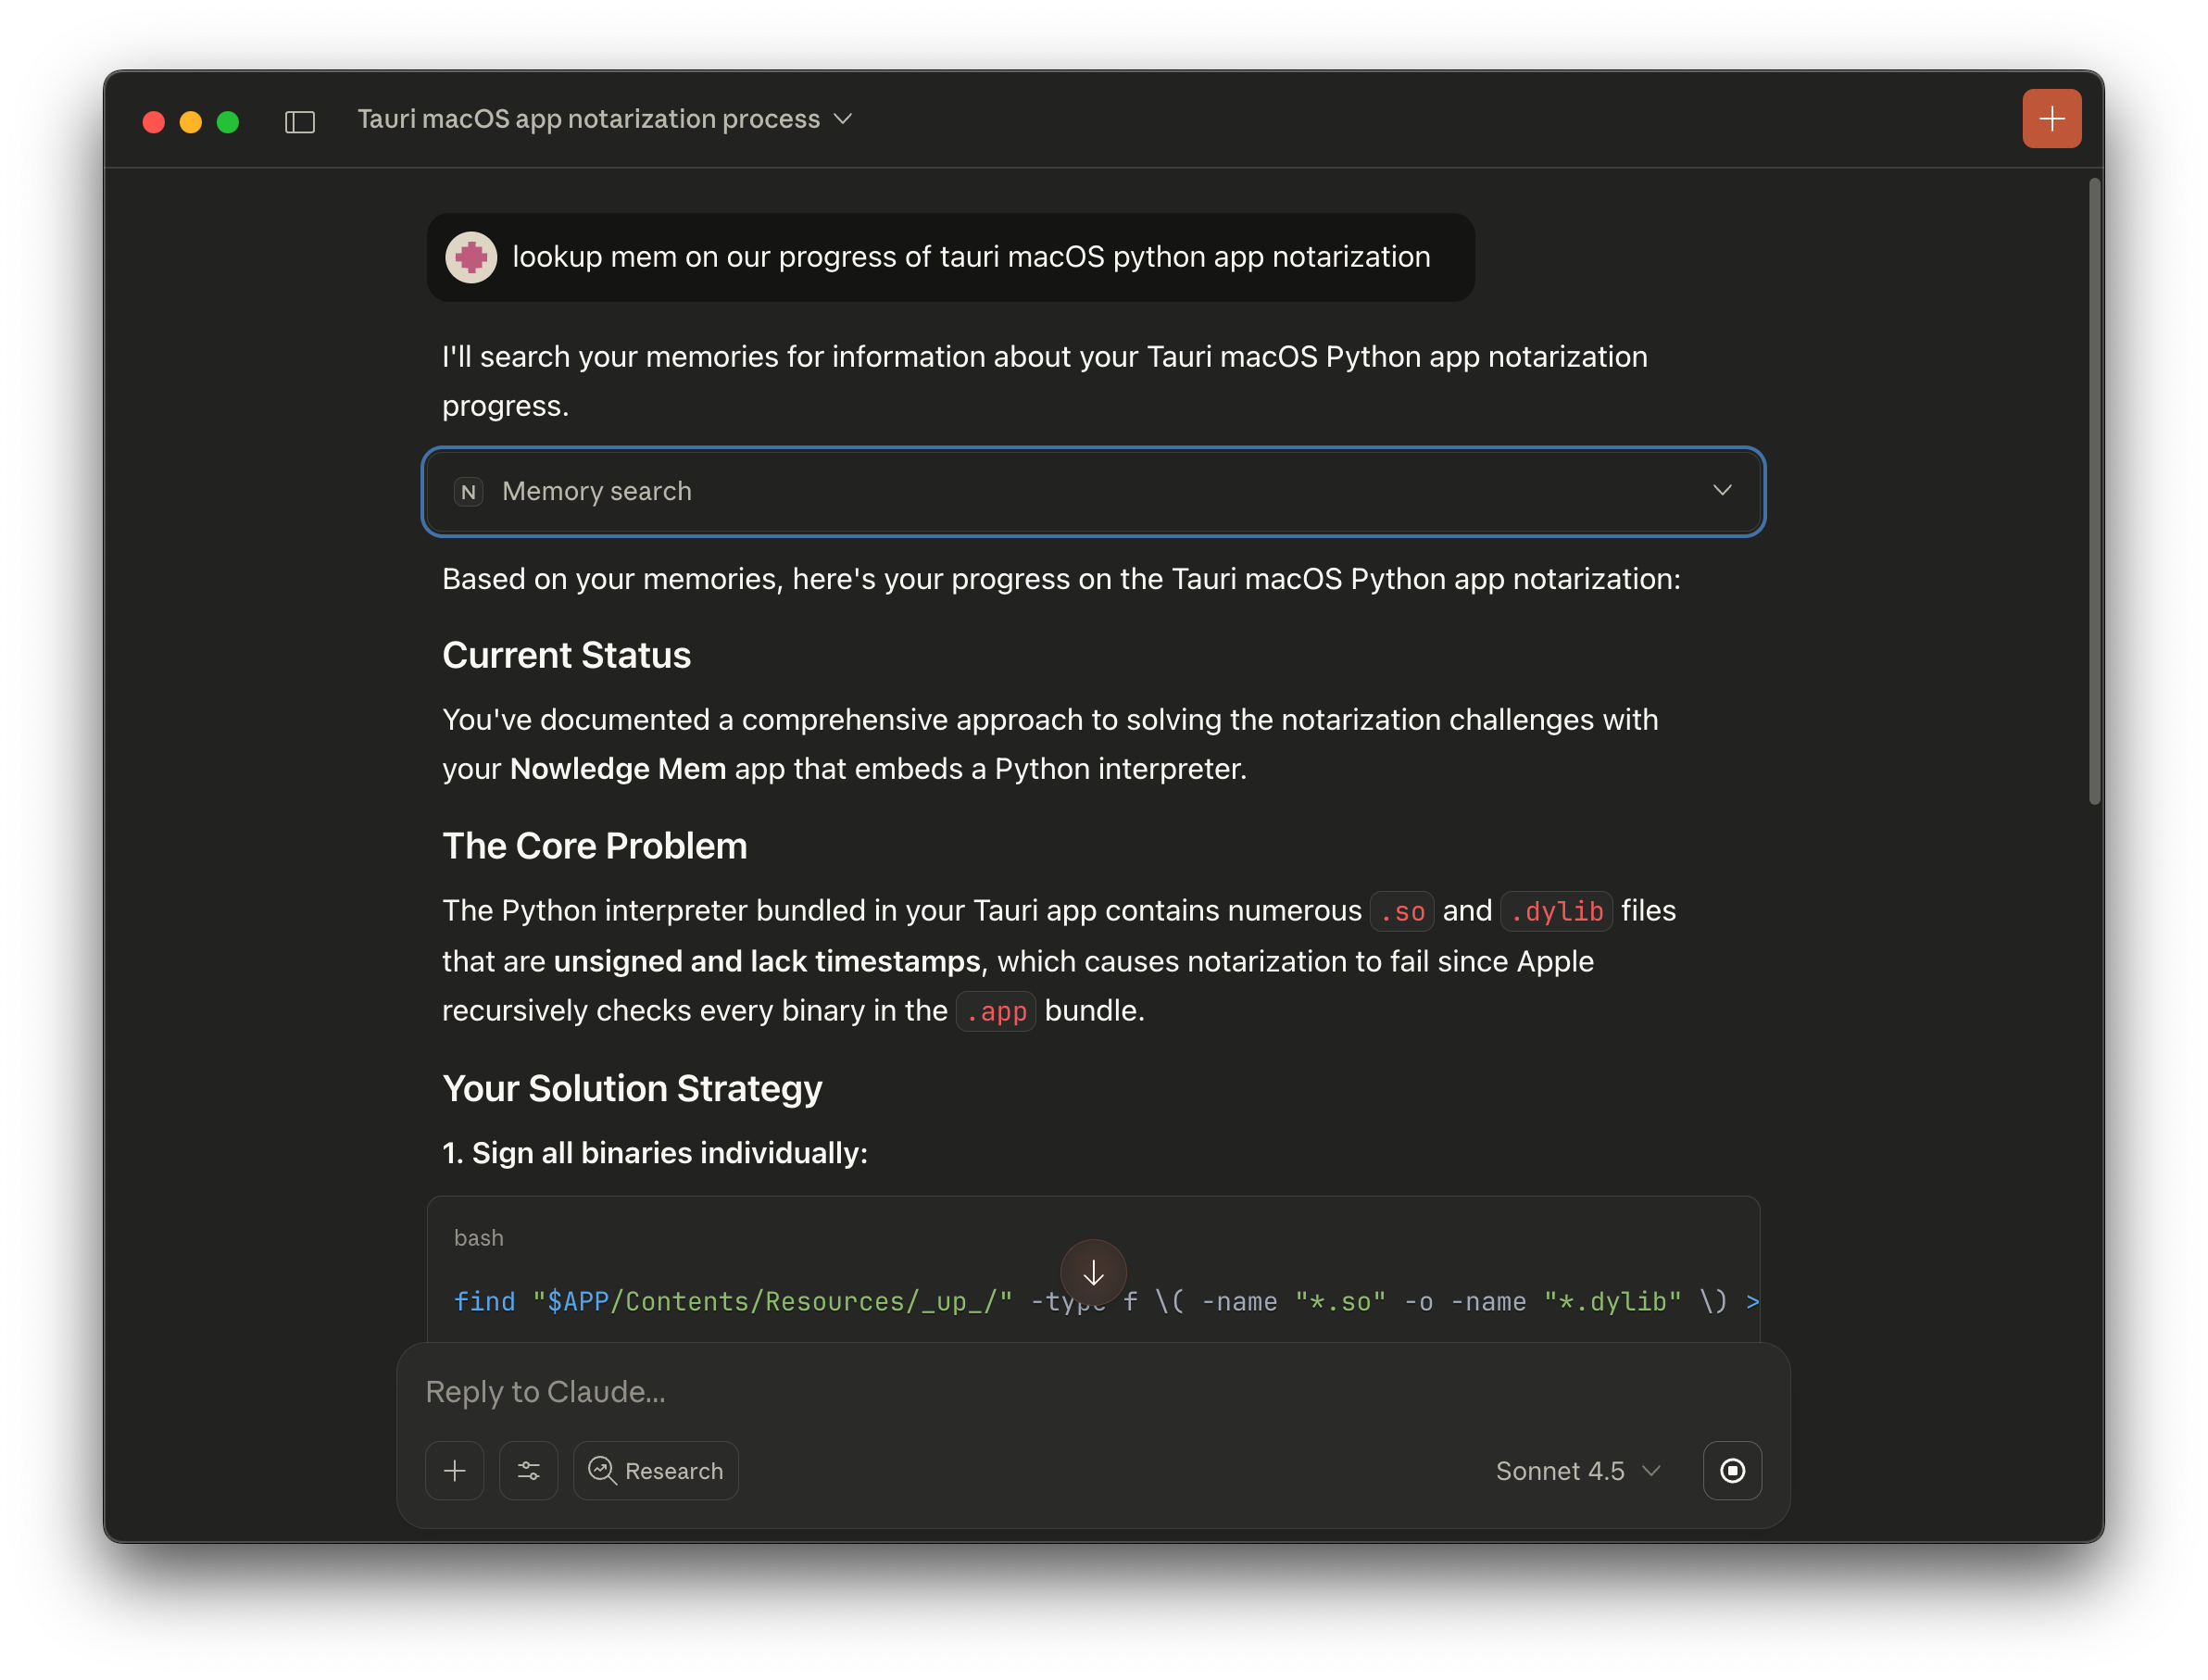The width and height of the screenshot is (2208, 1680).
Task: Toggle the Research mode button
Action: coord(656,1471)
